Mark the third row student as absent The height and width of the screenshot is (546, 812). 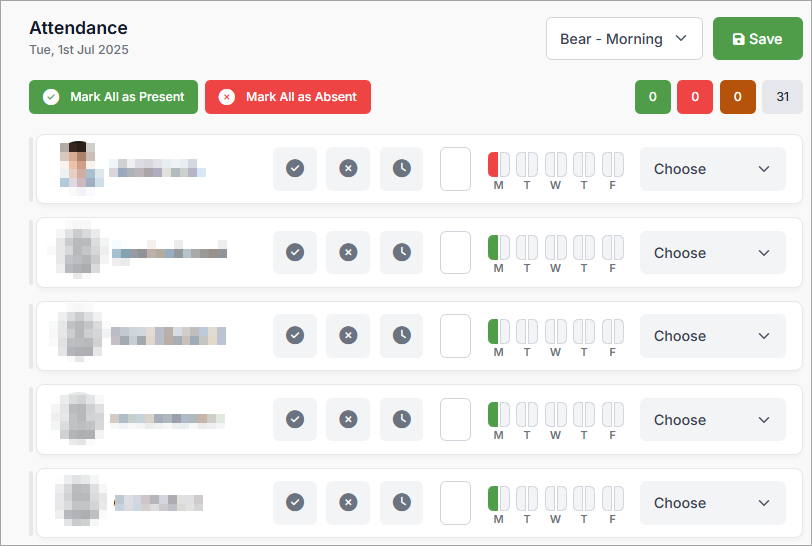click(x=348, y=336)
